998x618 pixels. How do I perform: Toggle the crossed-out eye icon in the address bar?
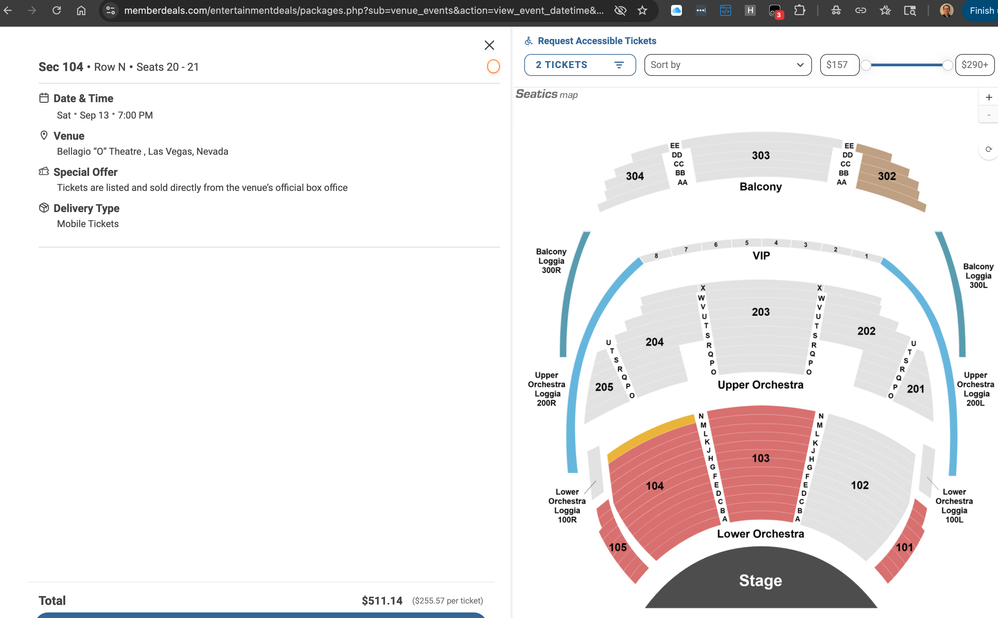coord(620,10)
